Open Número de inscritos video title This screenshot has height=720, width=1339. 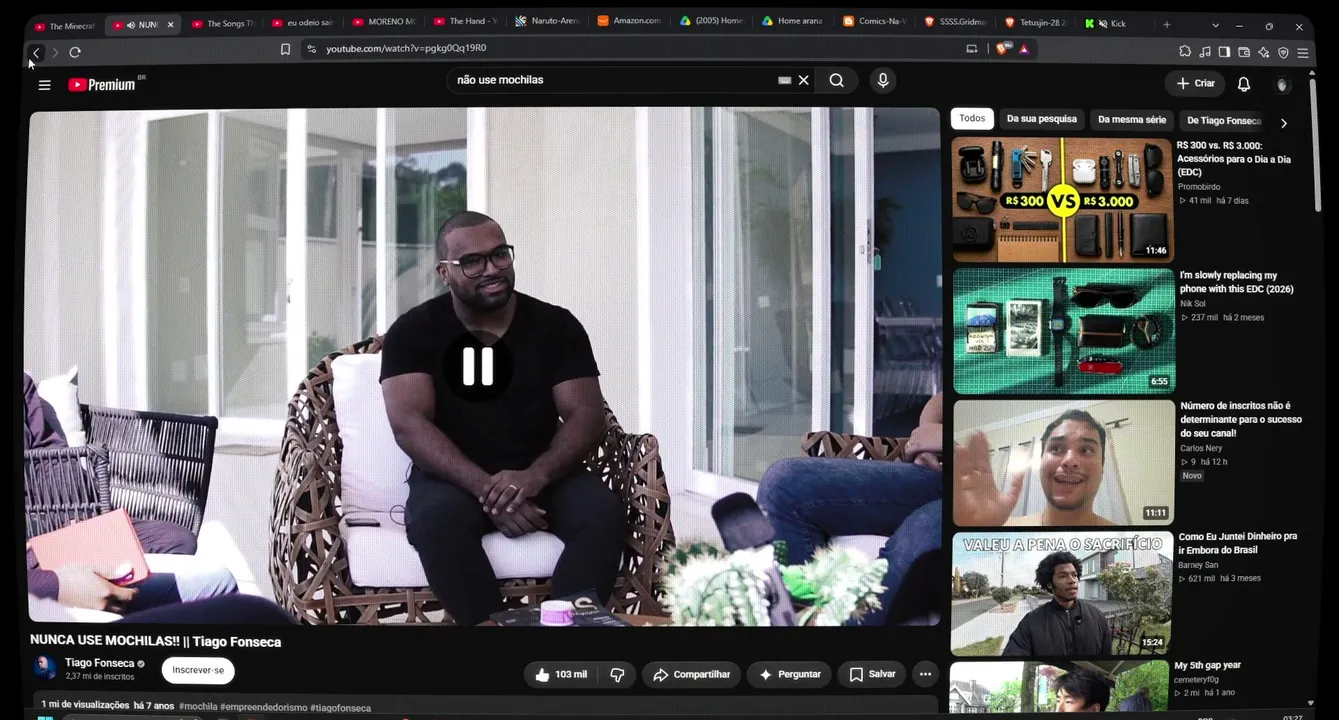1241,420
